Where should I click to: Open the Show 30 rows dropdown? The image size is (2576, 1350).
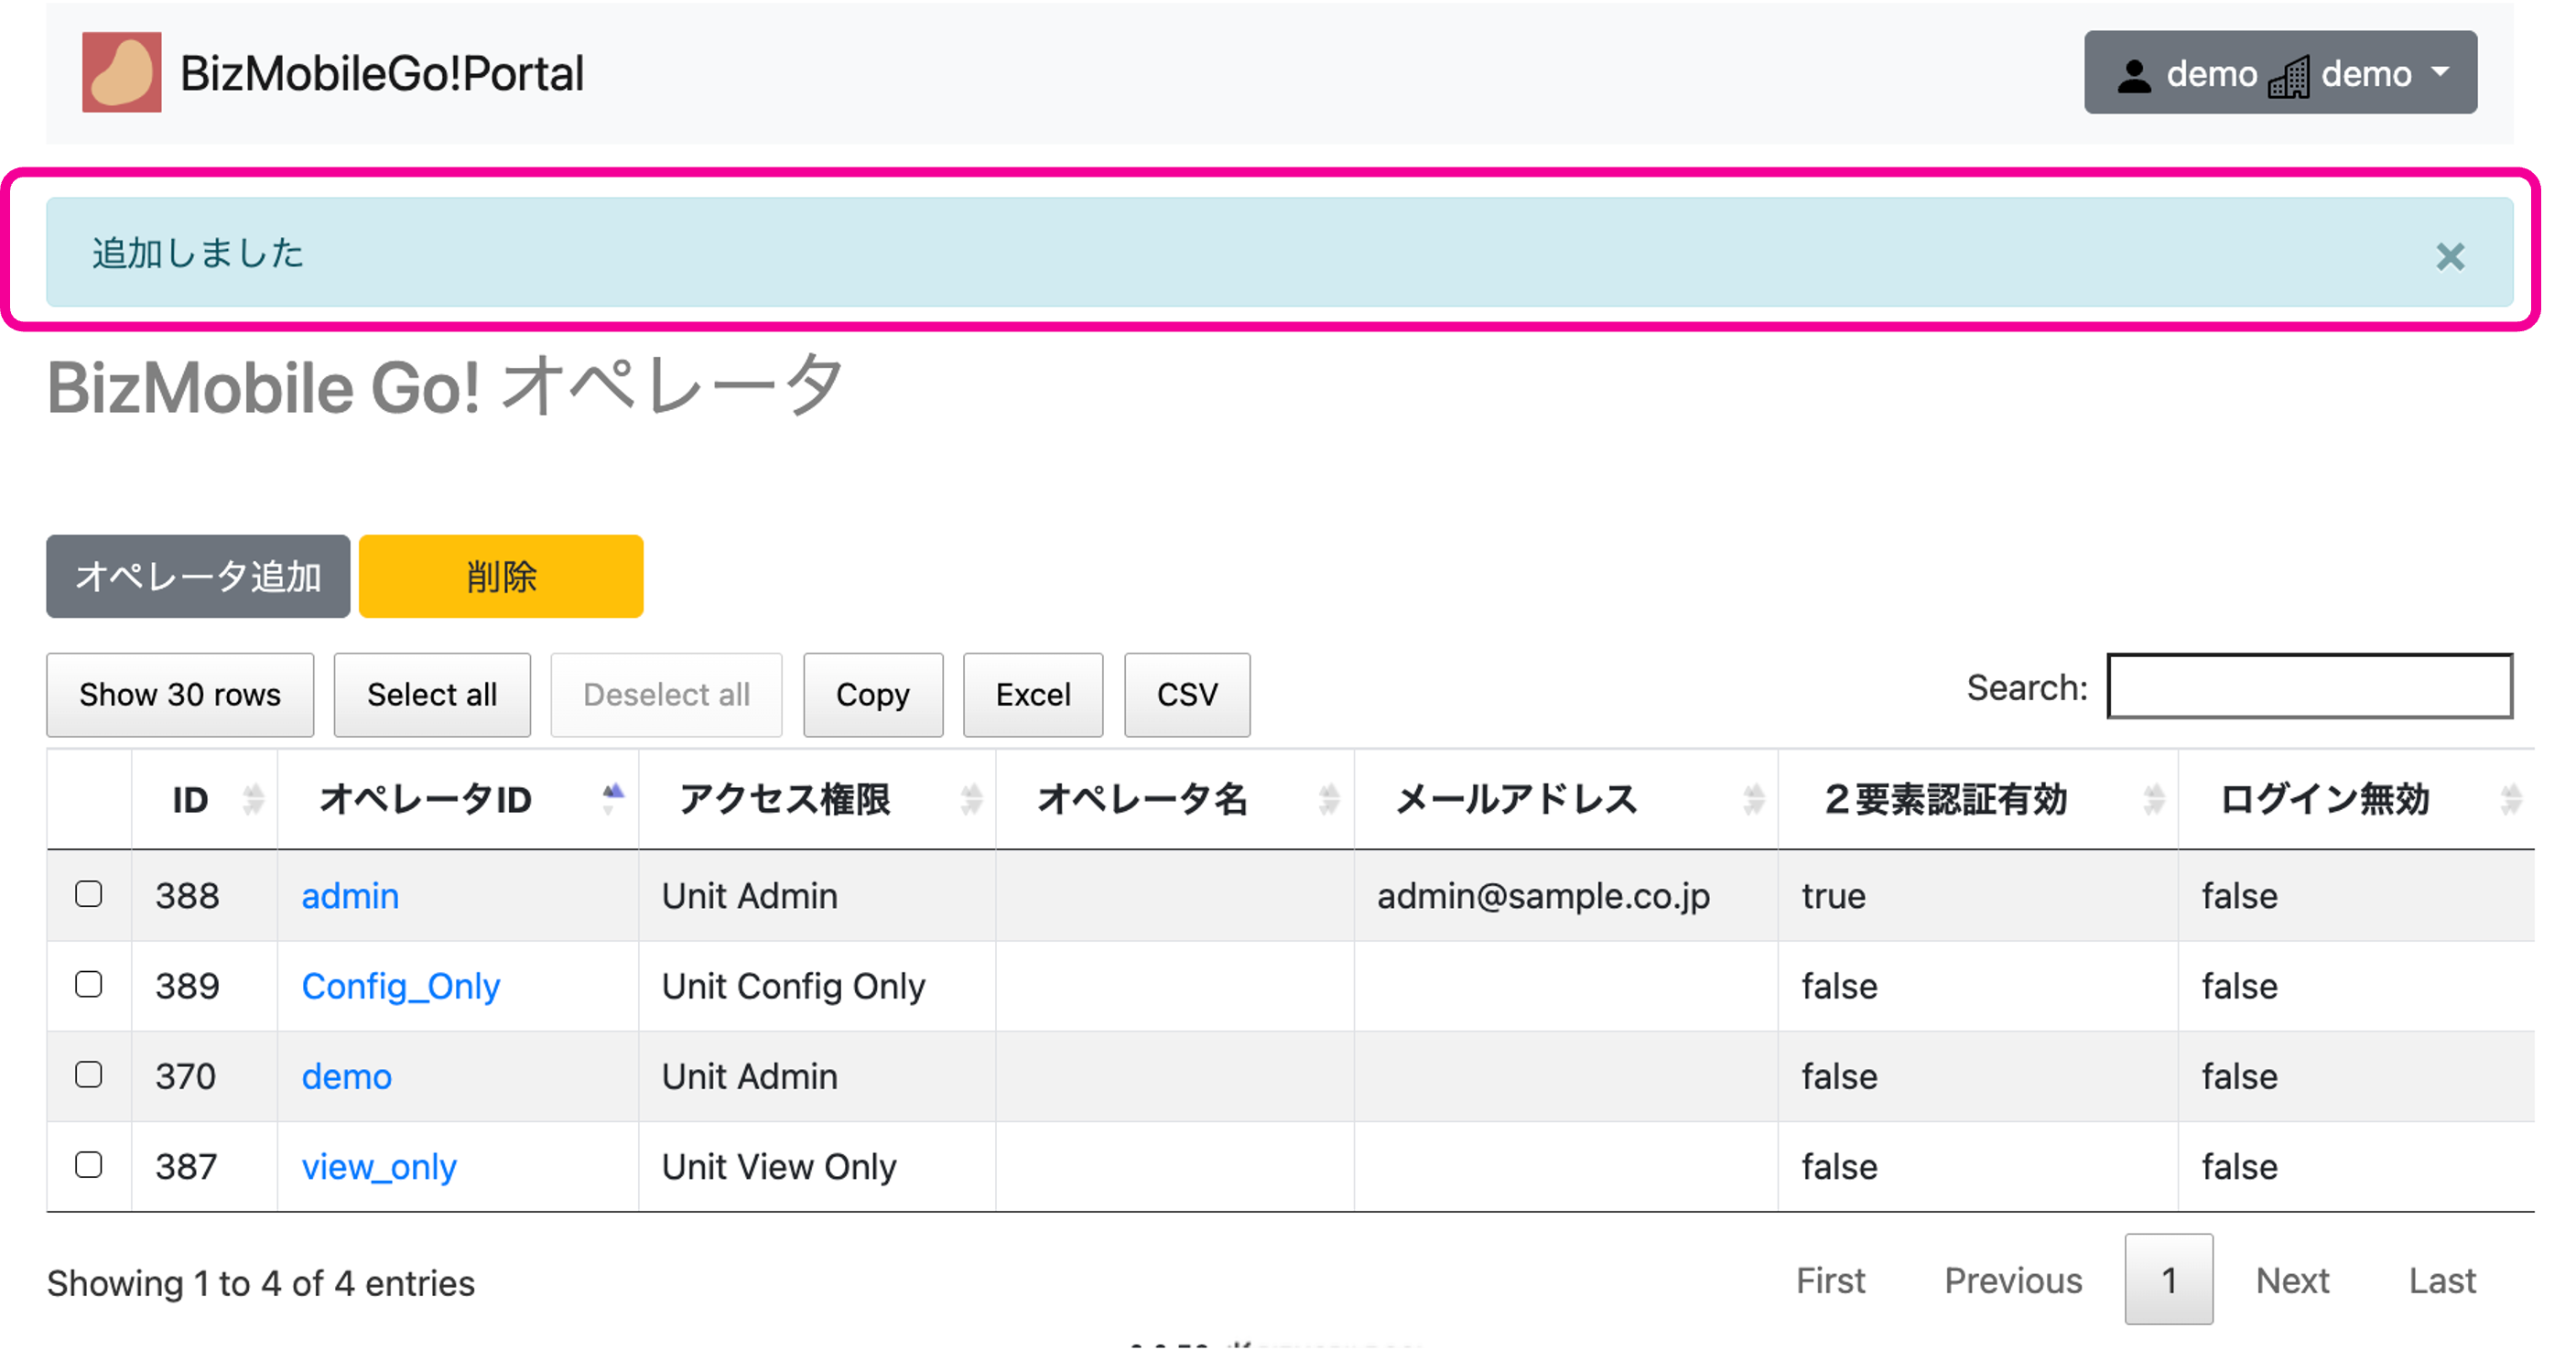(x=180, y=695)
